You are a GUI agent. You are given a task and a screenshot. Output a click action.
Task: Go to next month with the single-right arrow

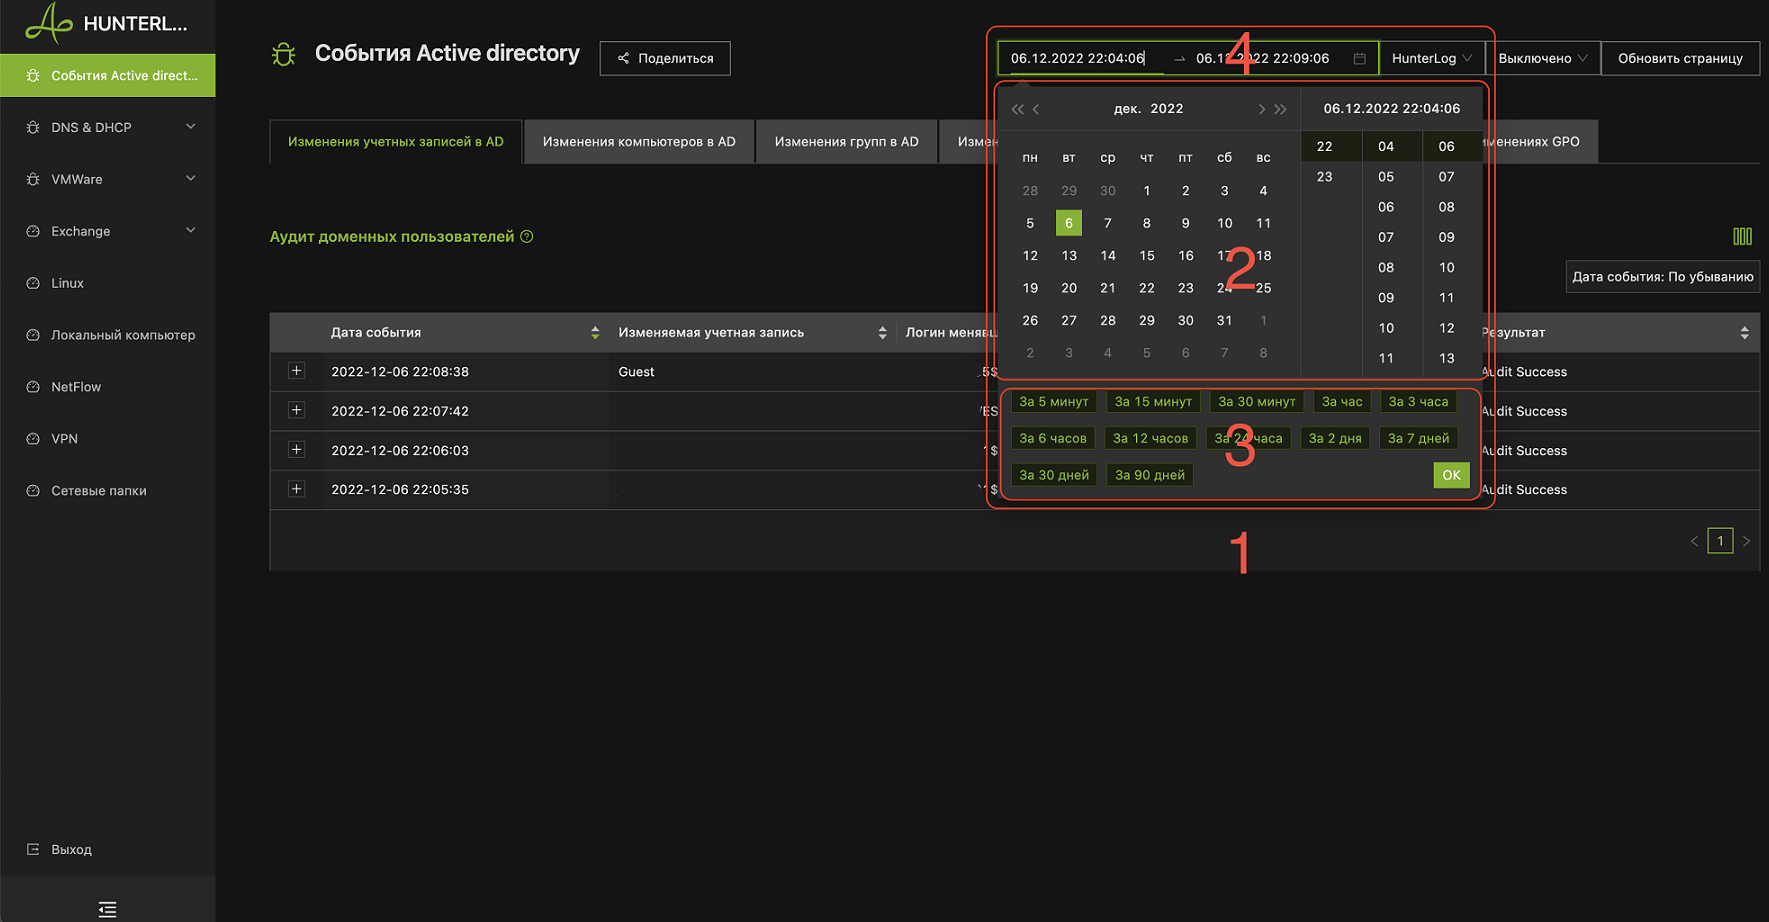[x=1261, y=109]
